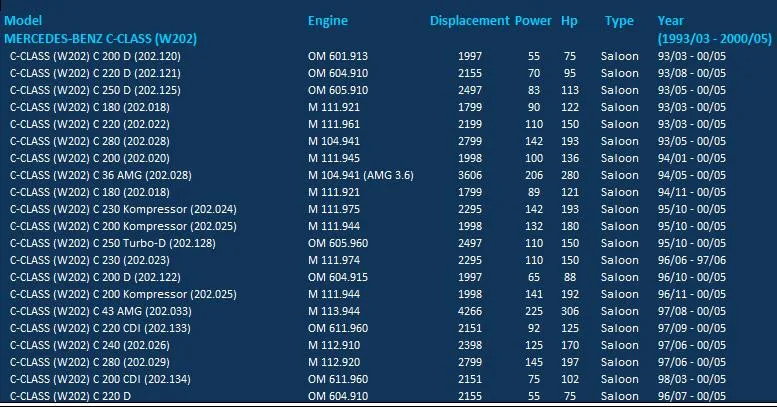Click year range 97/08 - 00/05
Screen dimensions: 777x407
pyautogui.click(x=692, y=311)
